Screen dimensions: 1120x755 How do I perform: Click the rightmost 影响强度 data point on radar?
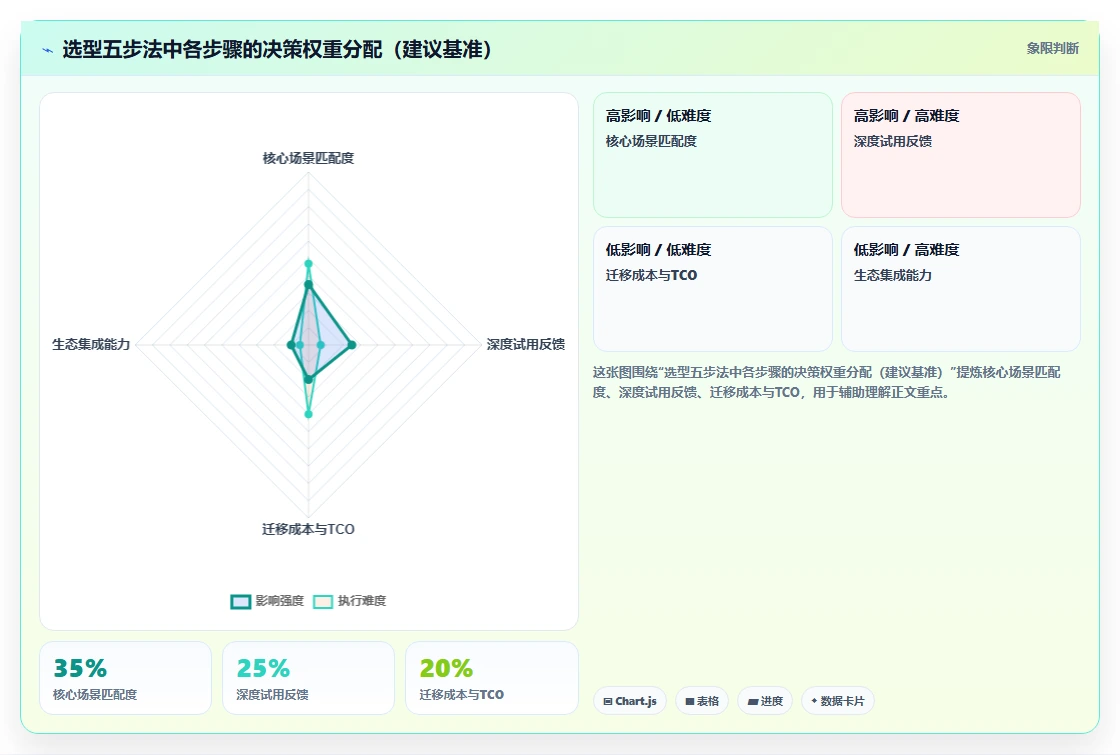click(351, 345)
